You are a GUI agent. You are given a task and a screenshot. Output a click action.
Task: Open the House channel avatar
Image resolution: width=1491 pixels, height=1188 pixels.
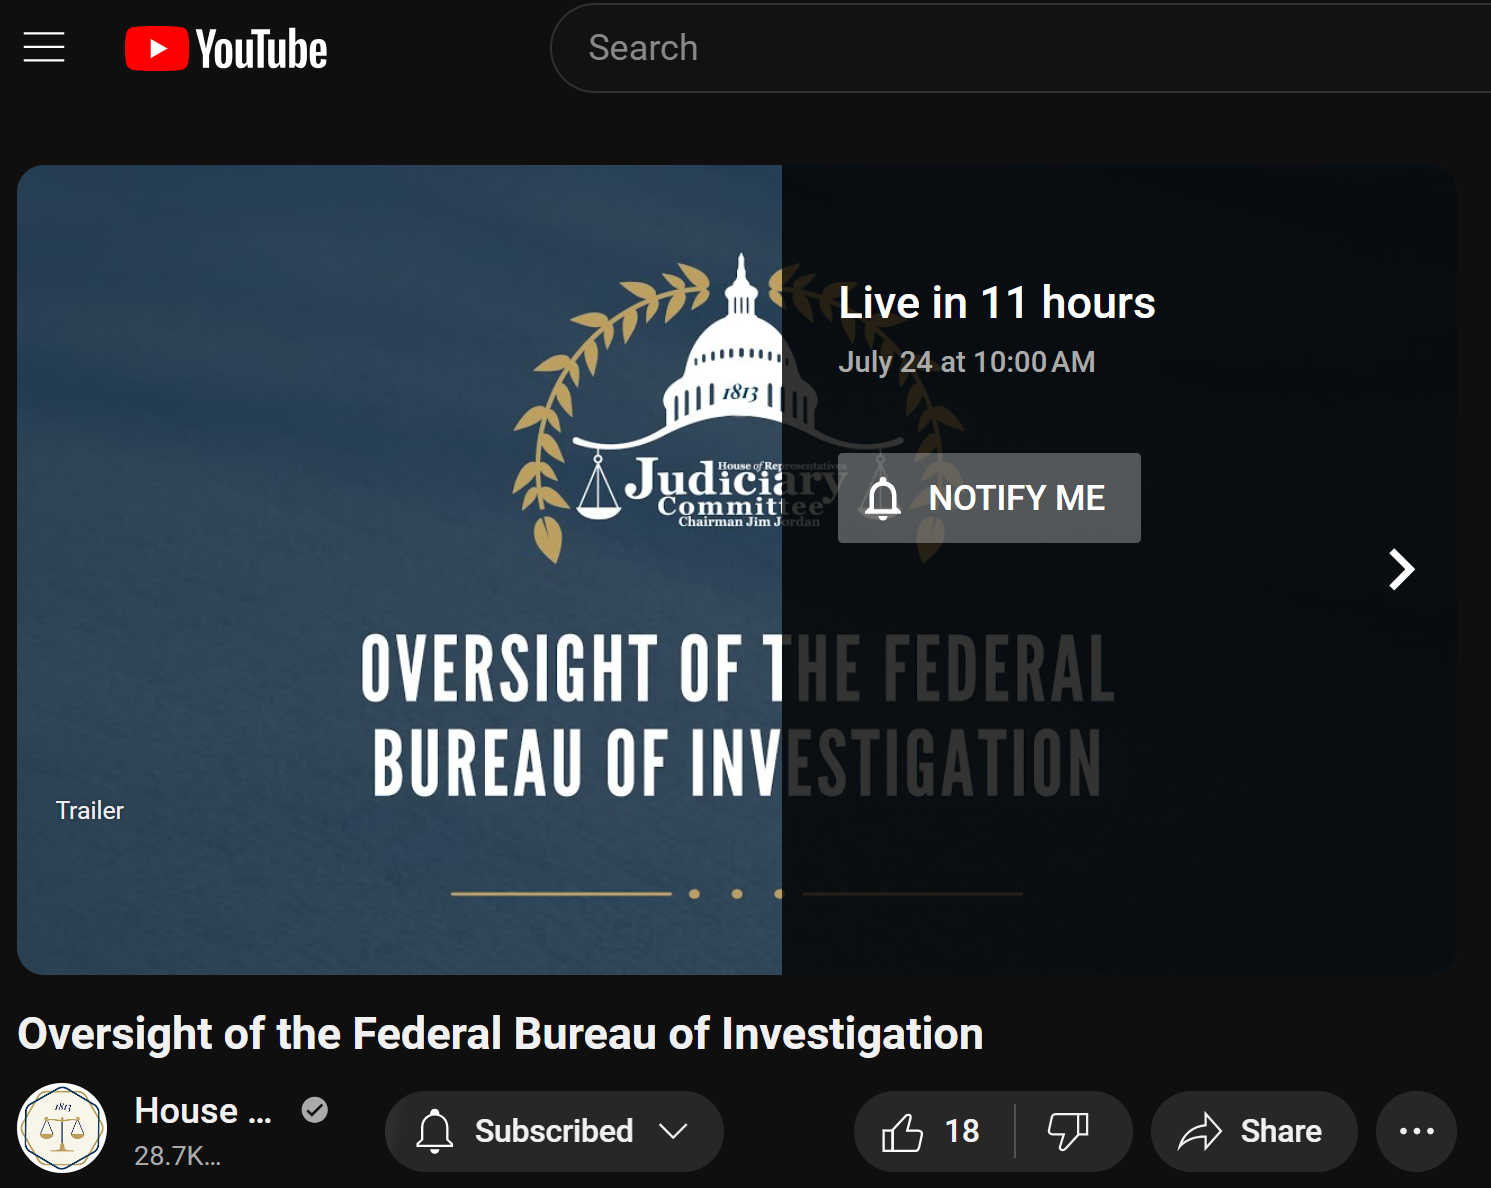[62, 1128]
